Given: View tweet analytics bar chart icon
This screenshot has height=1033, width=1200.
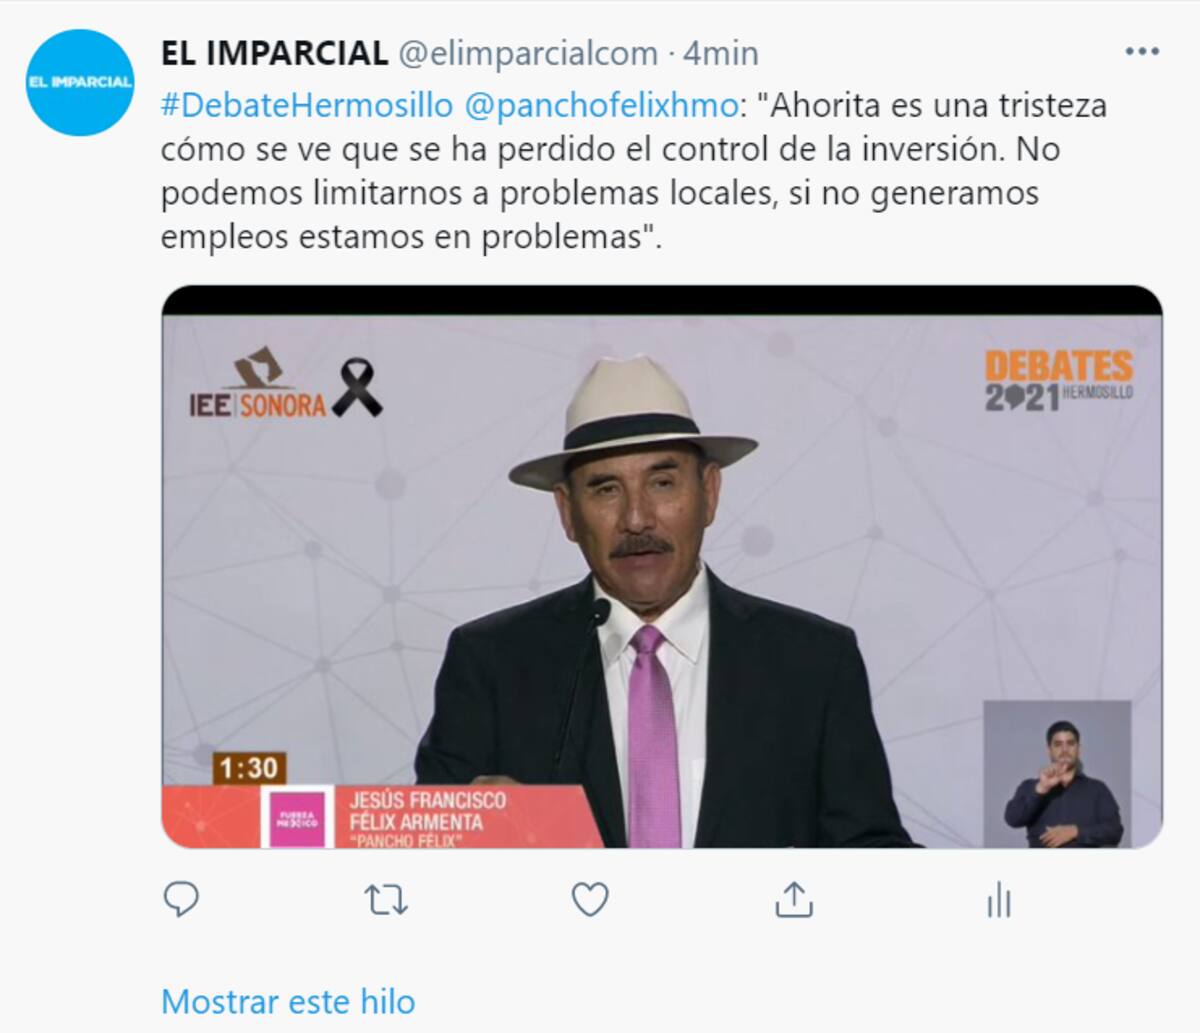Looking at the screenshot, I should pos(999,900).
